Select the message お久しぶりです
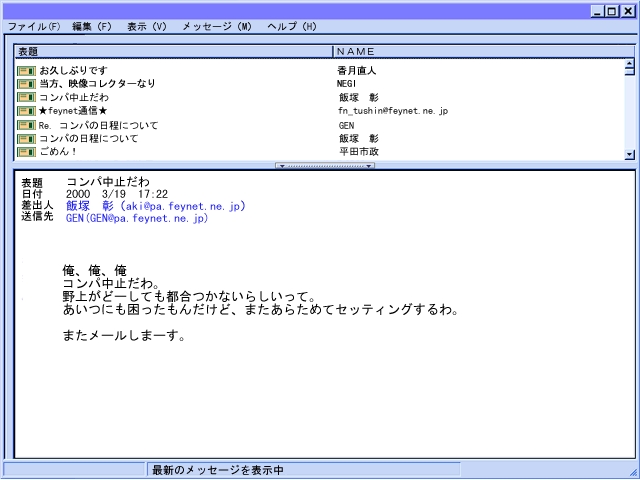The width and height of the screenshot is (640, 480). [x=73, y=70]
